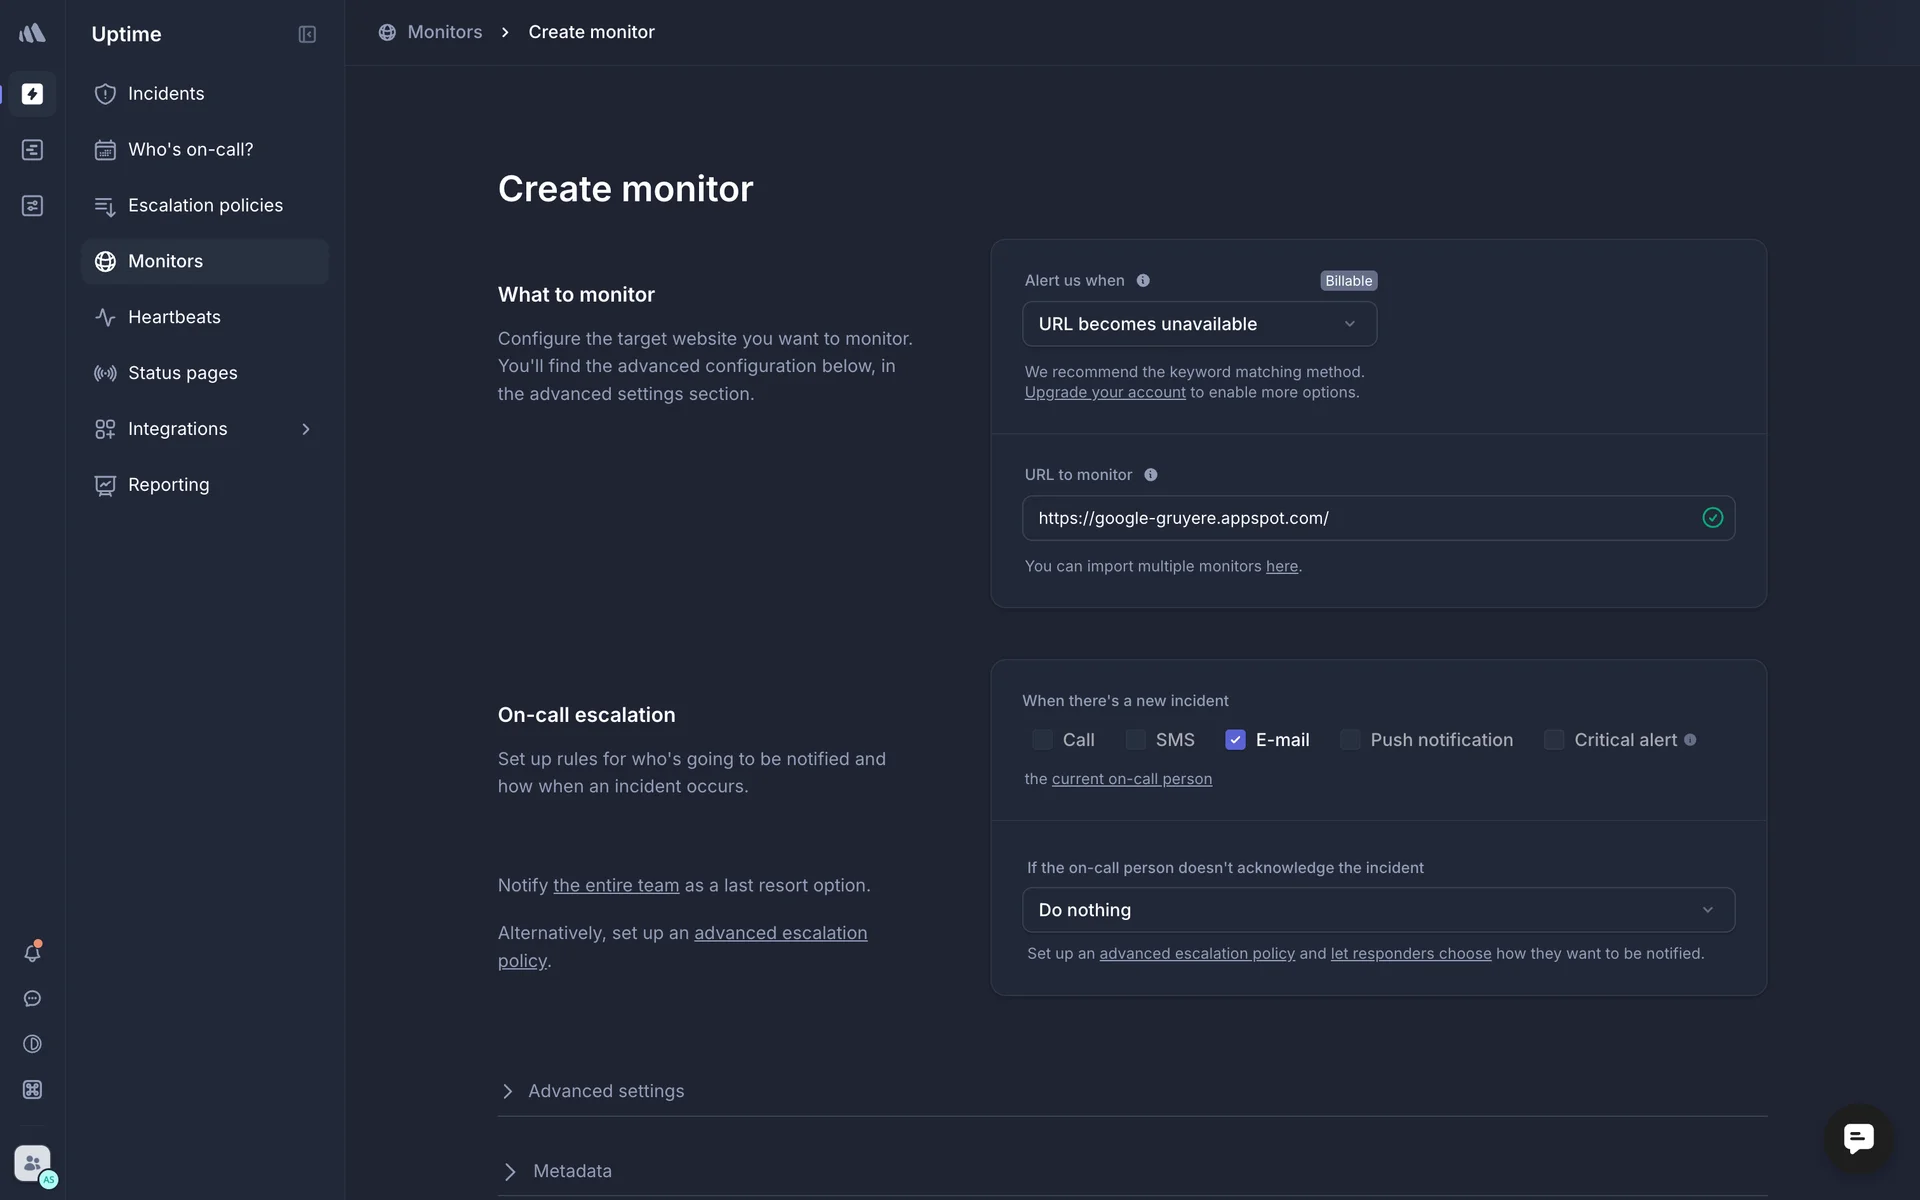The height and width of the screenshot is (1200, 1920).
Task: Click the keyboard shortcuts command icon
Action: [x=32, y=1090]
